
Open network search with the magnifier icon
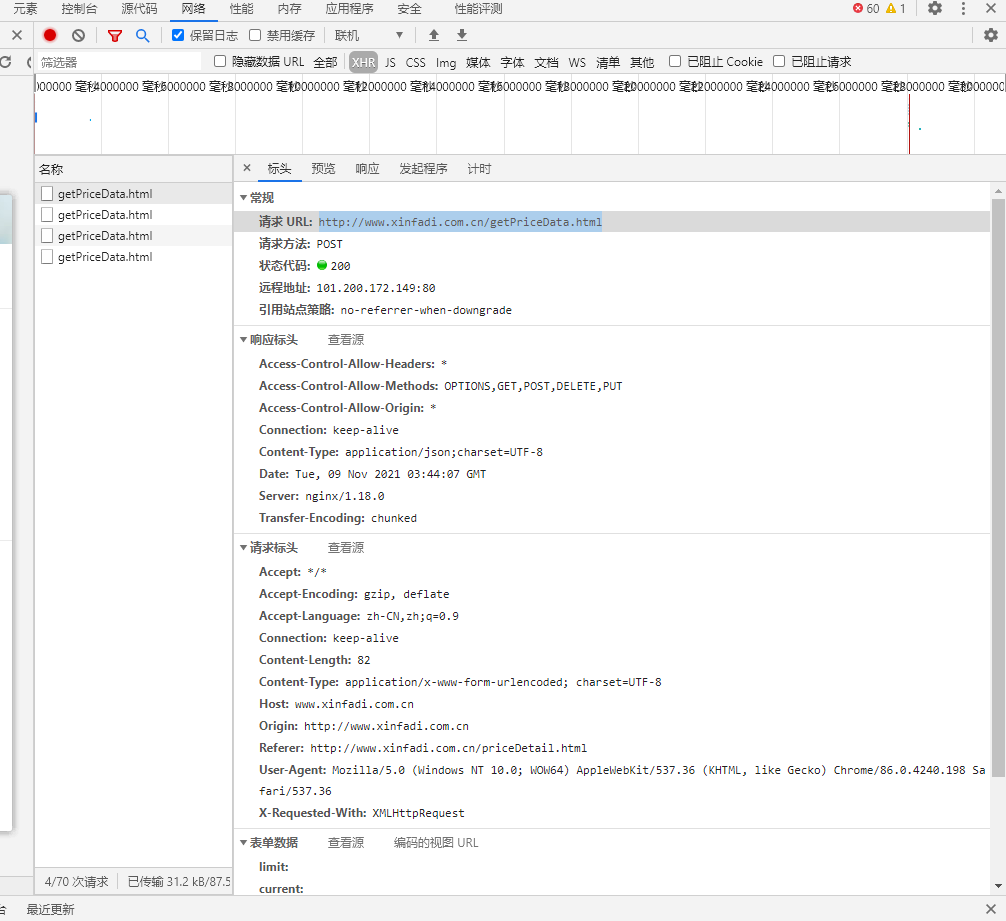tap(143, 35)
